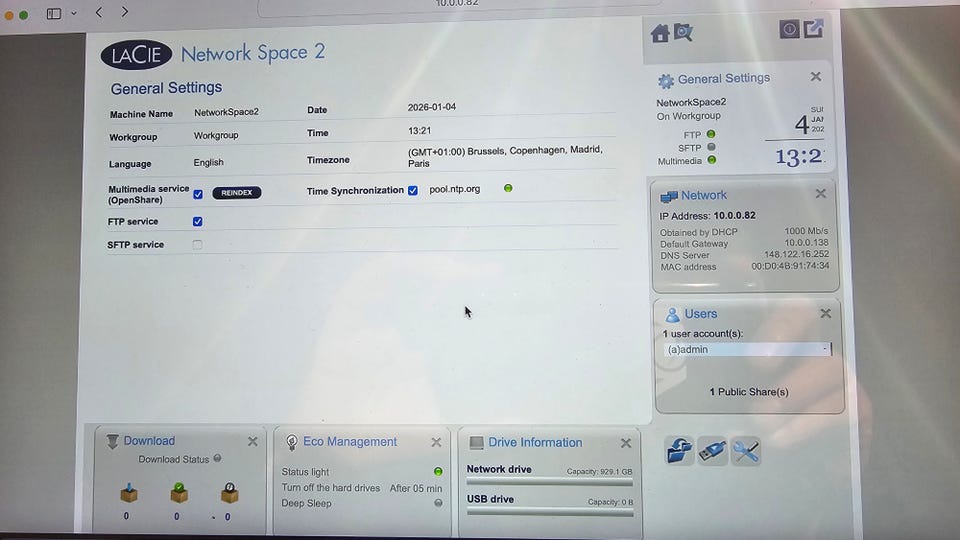The height and width of the screenshot is (540, 960).
Task: Click the widget clock showing 13:2
Action: pos(798,157)
